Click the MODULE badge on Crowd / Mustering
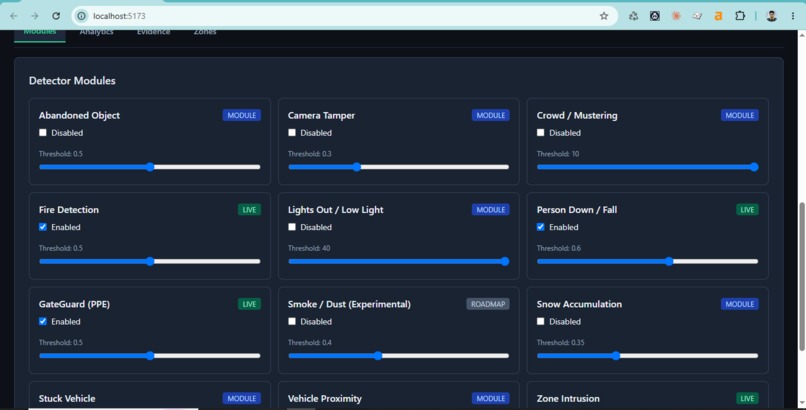Viewport: 806px width, 410px height. click(740, 115)
